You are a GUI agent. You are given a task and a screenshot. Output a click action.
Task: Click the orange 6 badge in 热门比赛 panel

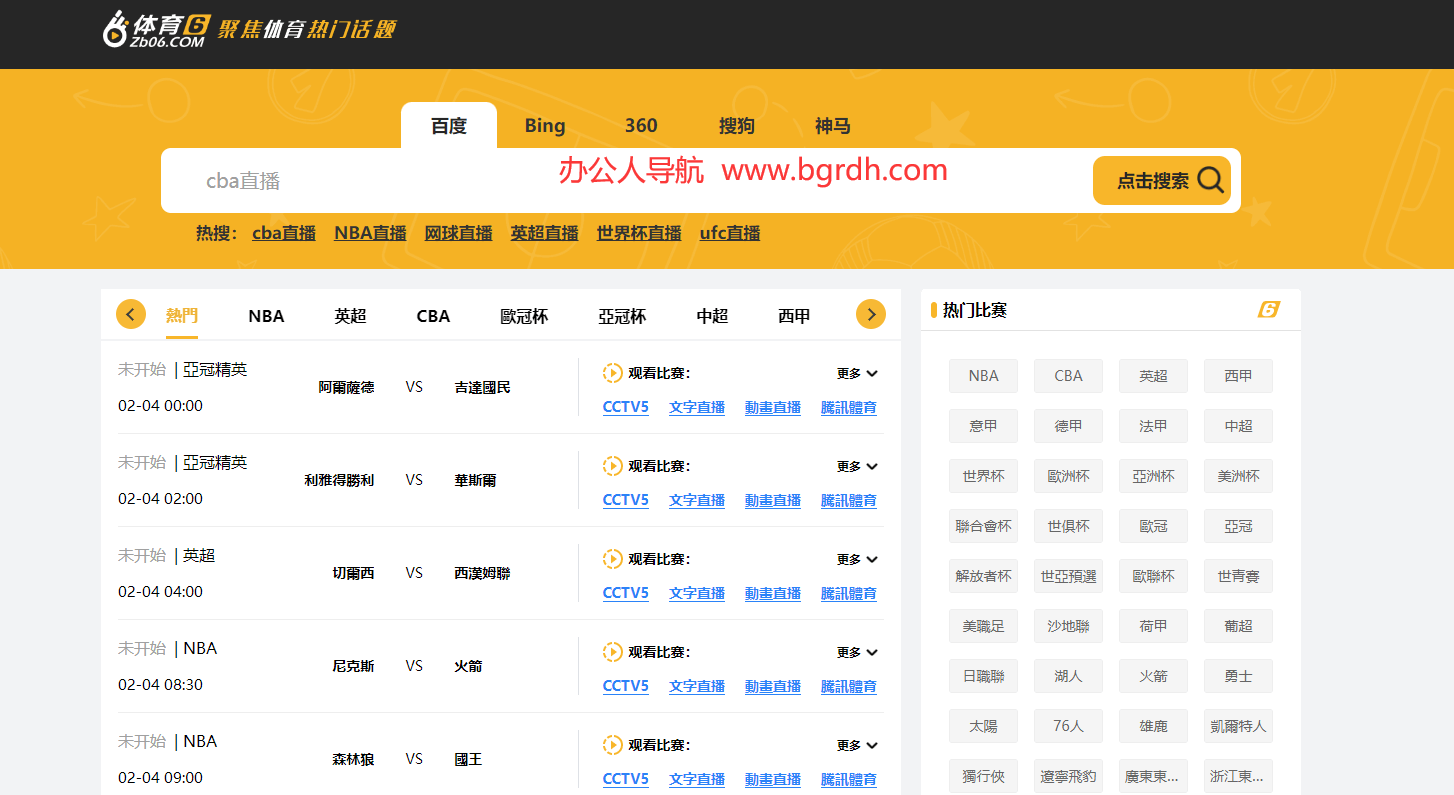coord(1268,310)
